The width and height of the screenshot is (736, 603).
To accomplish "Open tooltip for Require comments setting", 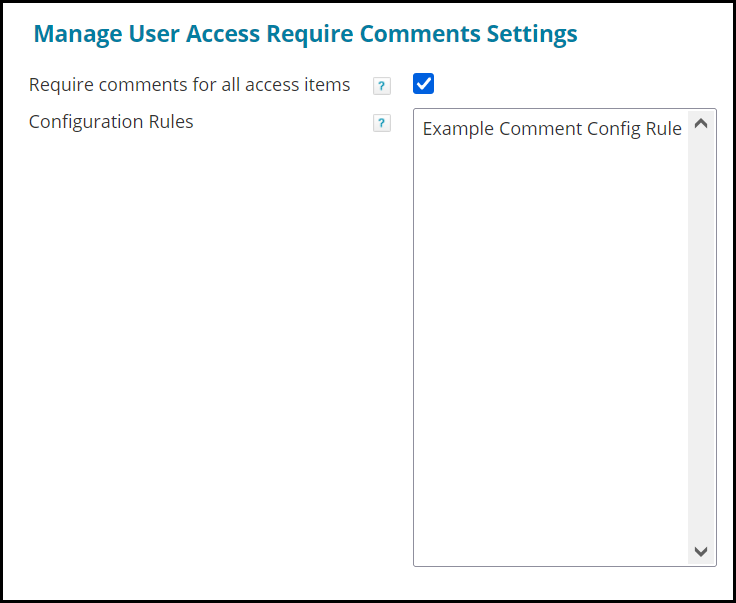I will 381,86.
